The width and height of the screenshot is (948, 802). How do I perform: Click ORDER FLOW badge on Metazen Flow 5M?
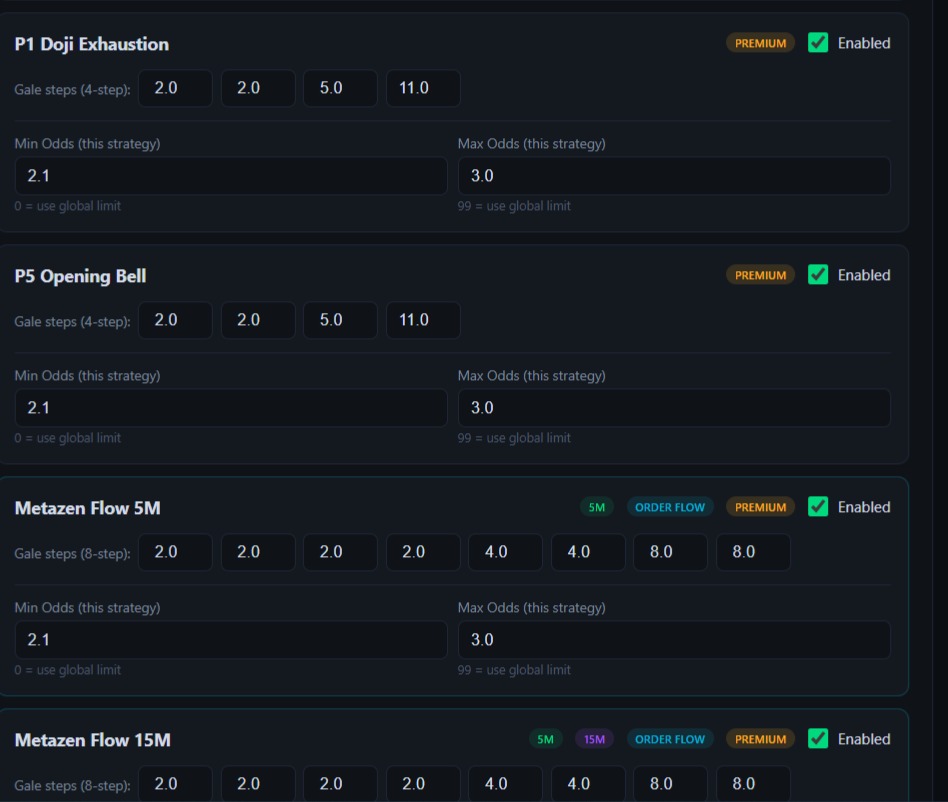coord(670,507)
